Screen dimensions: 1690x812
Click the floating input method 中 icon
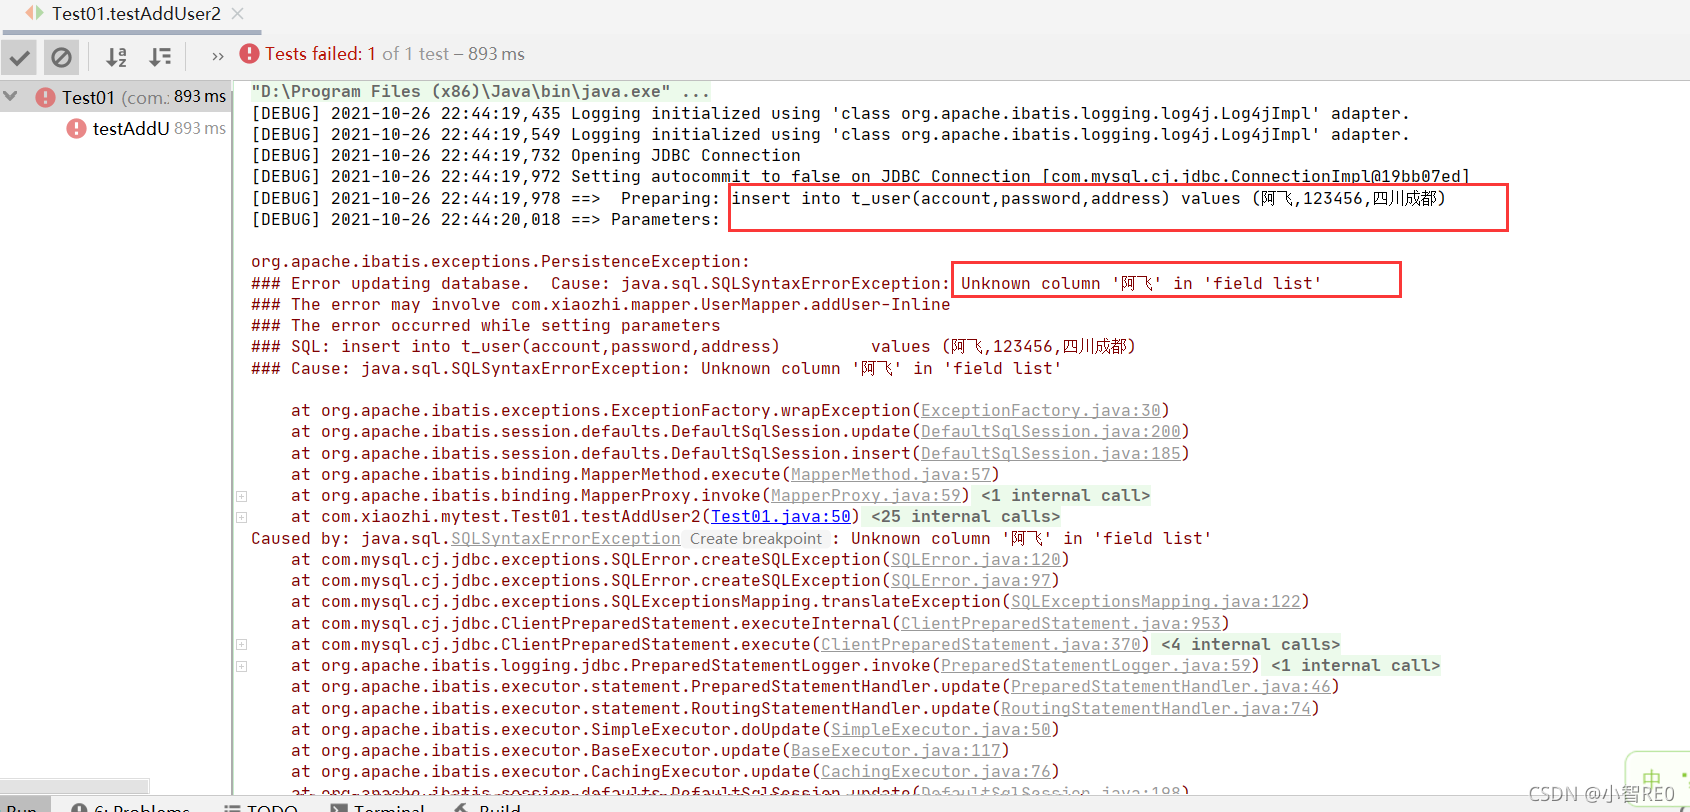coord(1651,777)
